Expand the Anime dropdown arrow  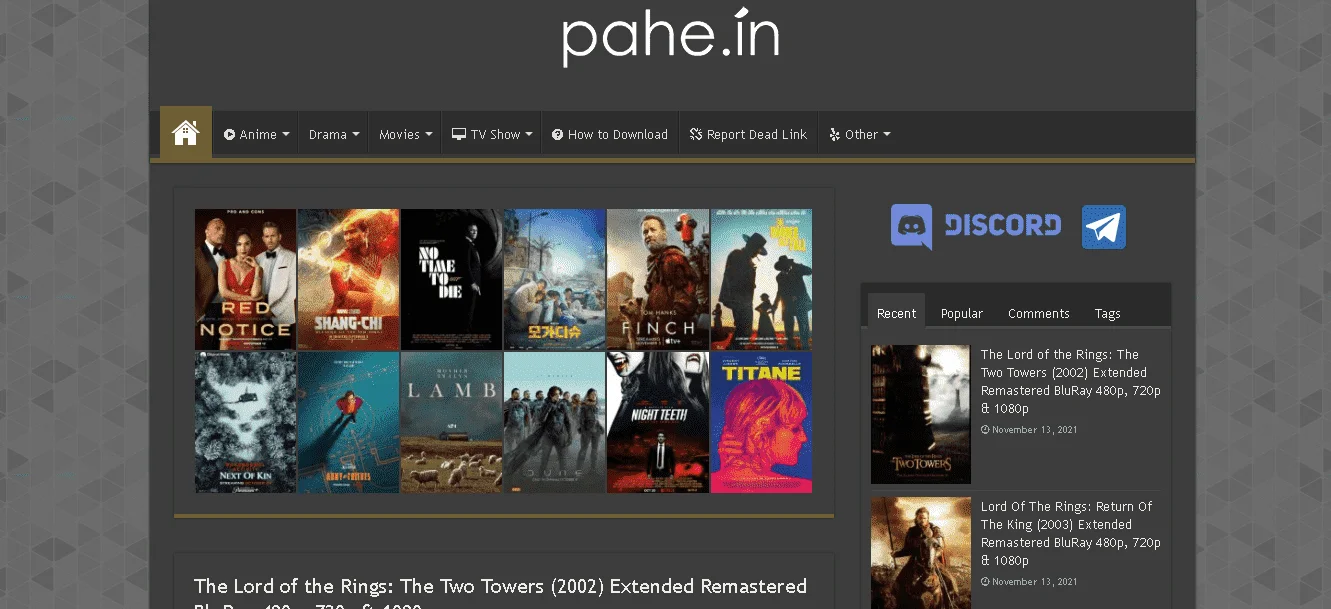(286, 134)
